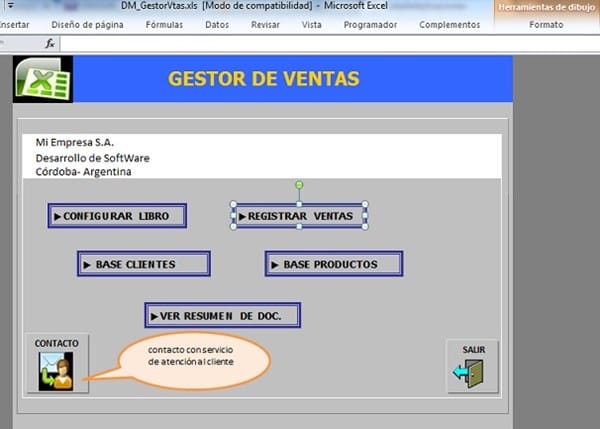Viewport: 600px width, 429px height.
Task: Click VER RESUMEN DE DOC. button
Action: pos(222,315)
